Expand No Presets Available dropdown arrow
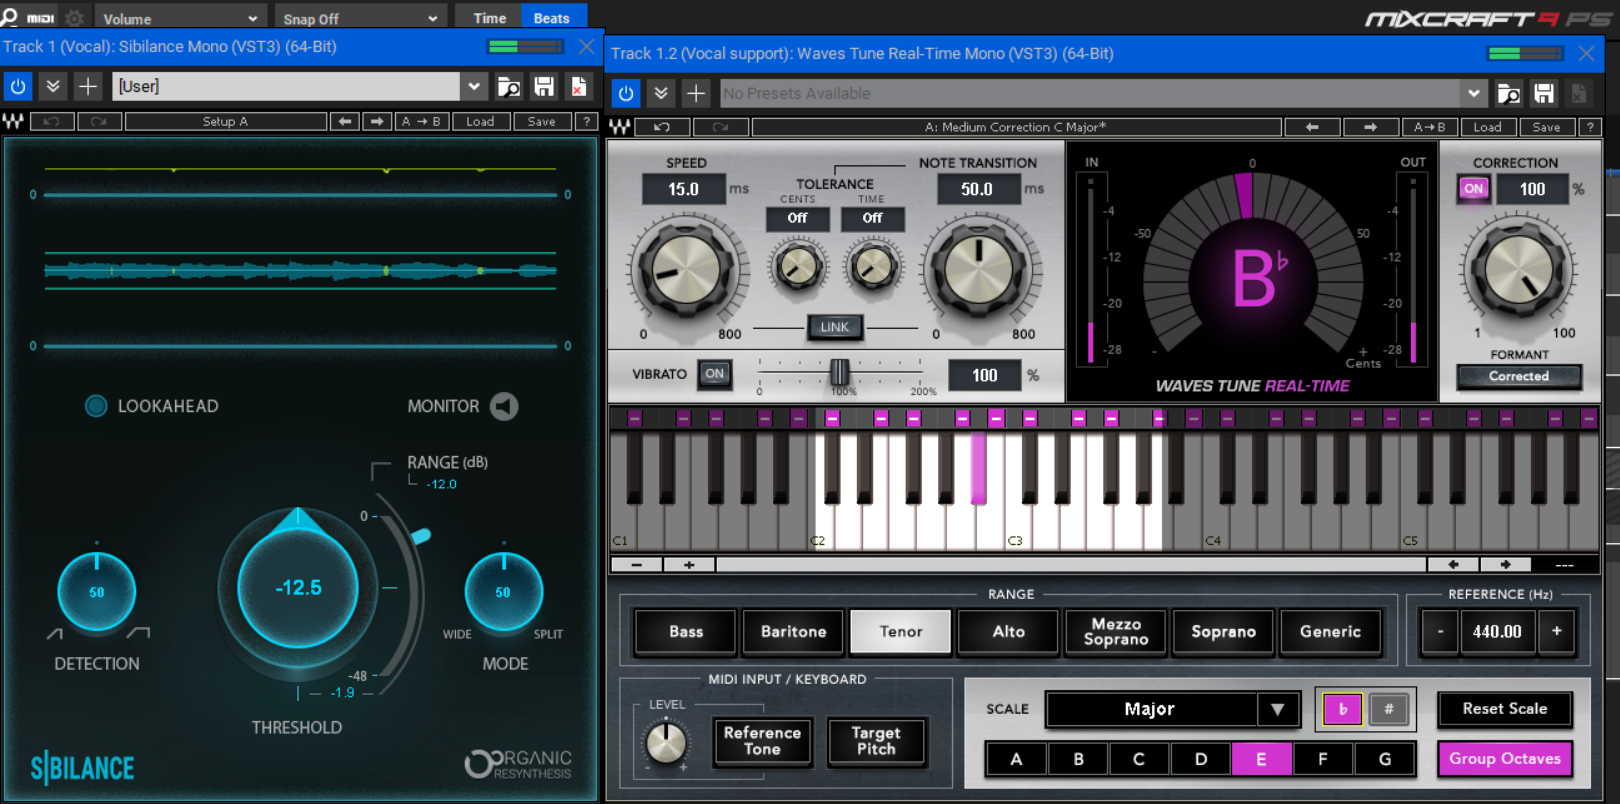Viewport: 1620px width, 804px height. click(x=1473, y=93)
